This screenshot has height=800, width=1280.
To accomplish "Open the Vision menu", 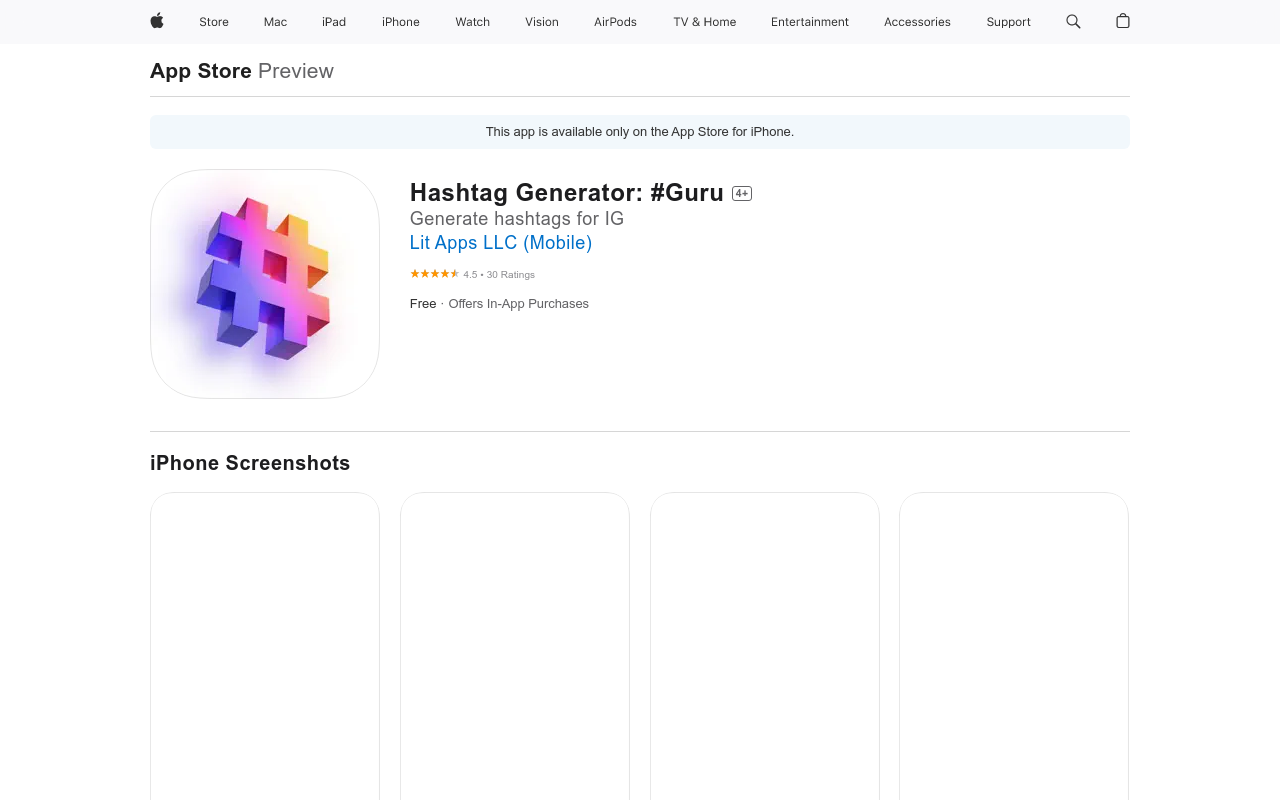I will [x=542, y=22].
